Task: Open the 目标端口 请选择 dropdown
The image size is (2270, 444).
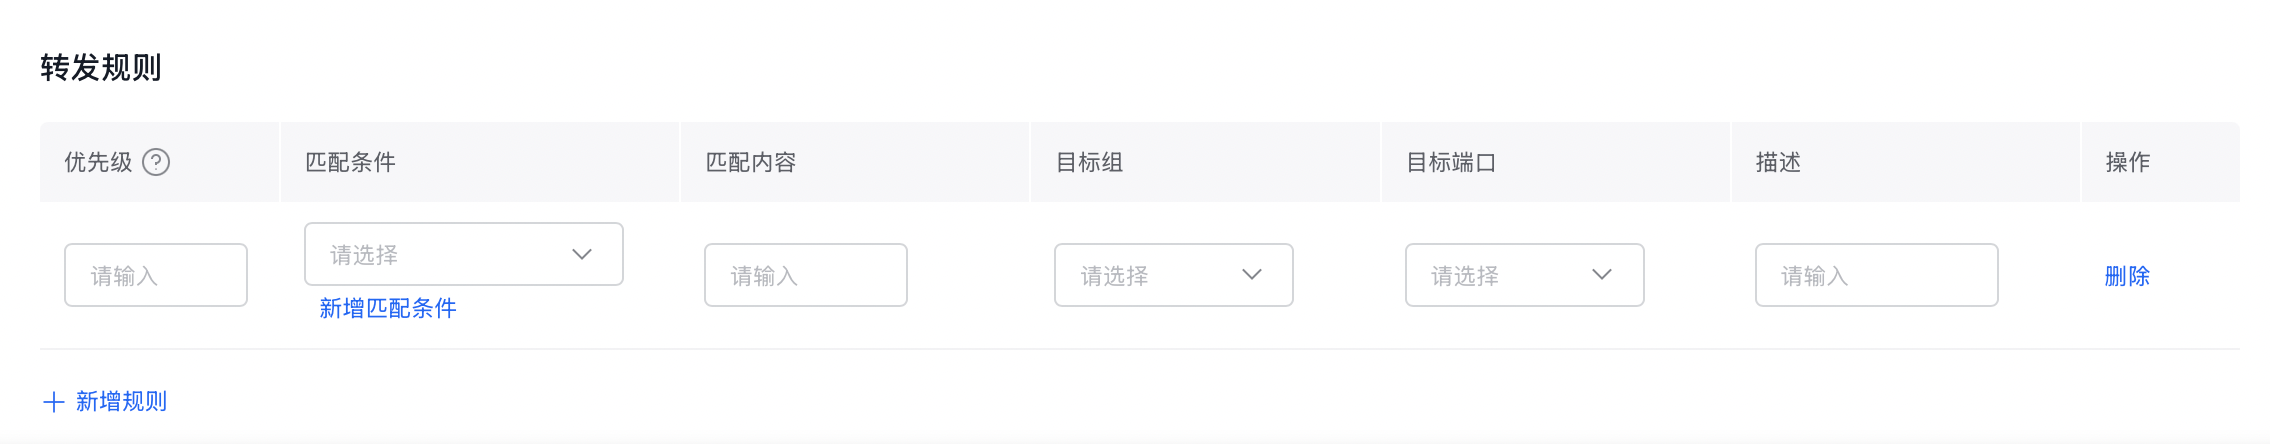Action: pyautogui.click(x=1500, y=275)
